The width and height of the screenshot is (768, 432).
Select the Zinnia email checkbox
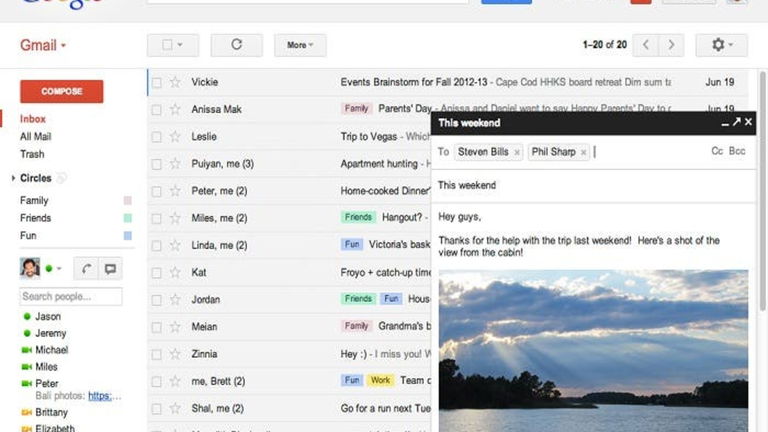[156, 354]
